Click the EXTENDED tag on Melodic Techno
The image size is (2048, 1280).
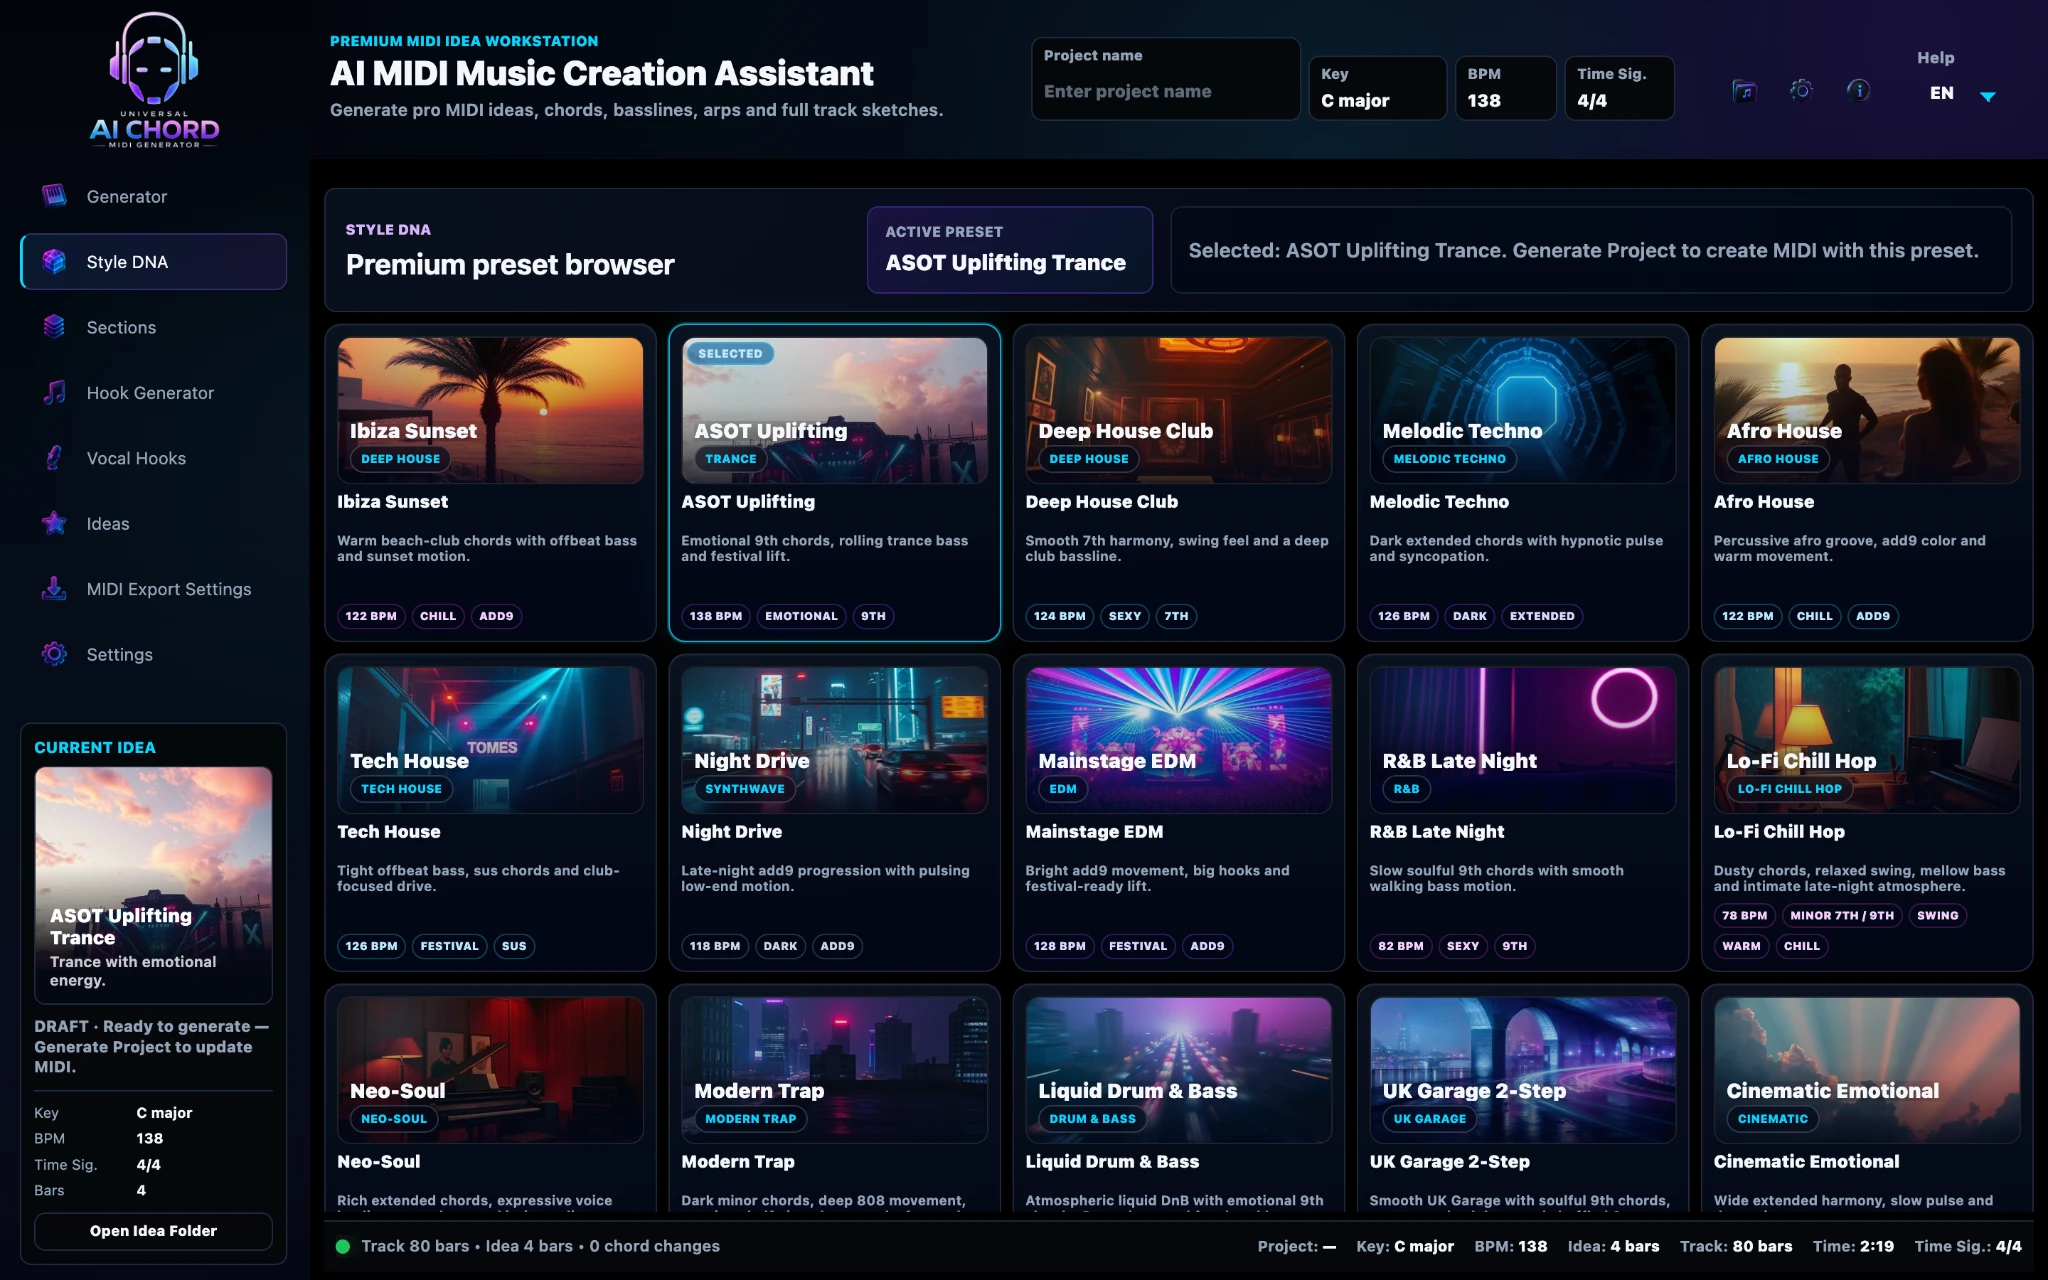point(1542,616)
